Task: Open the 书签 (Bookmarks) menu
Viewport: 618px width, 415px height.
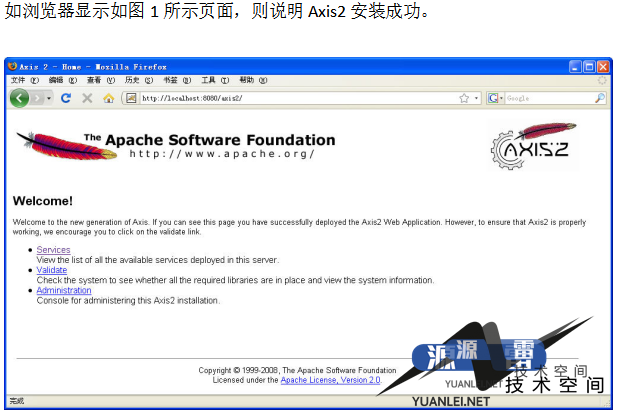Action: pos(177,80)
